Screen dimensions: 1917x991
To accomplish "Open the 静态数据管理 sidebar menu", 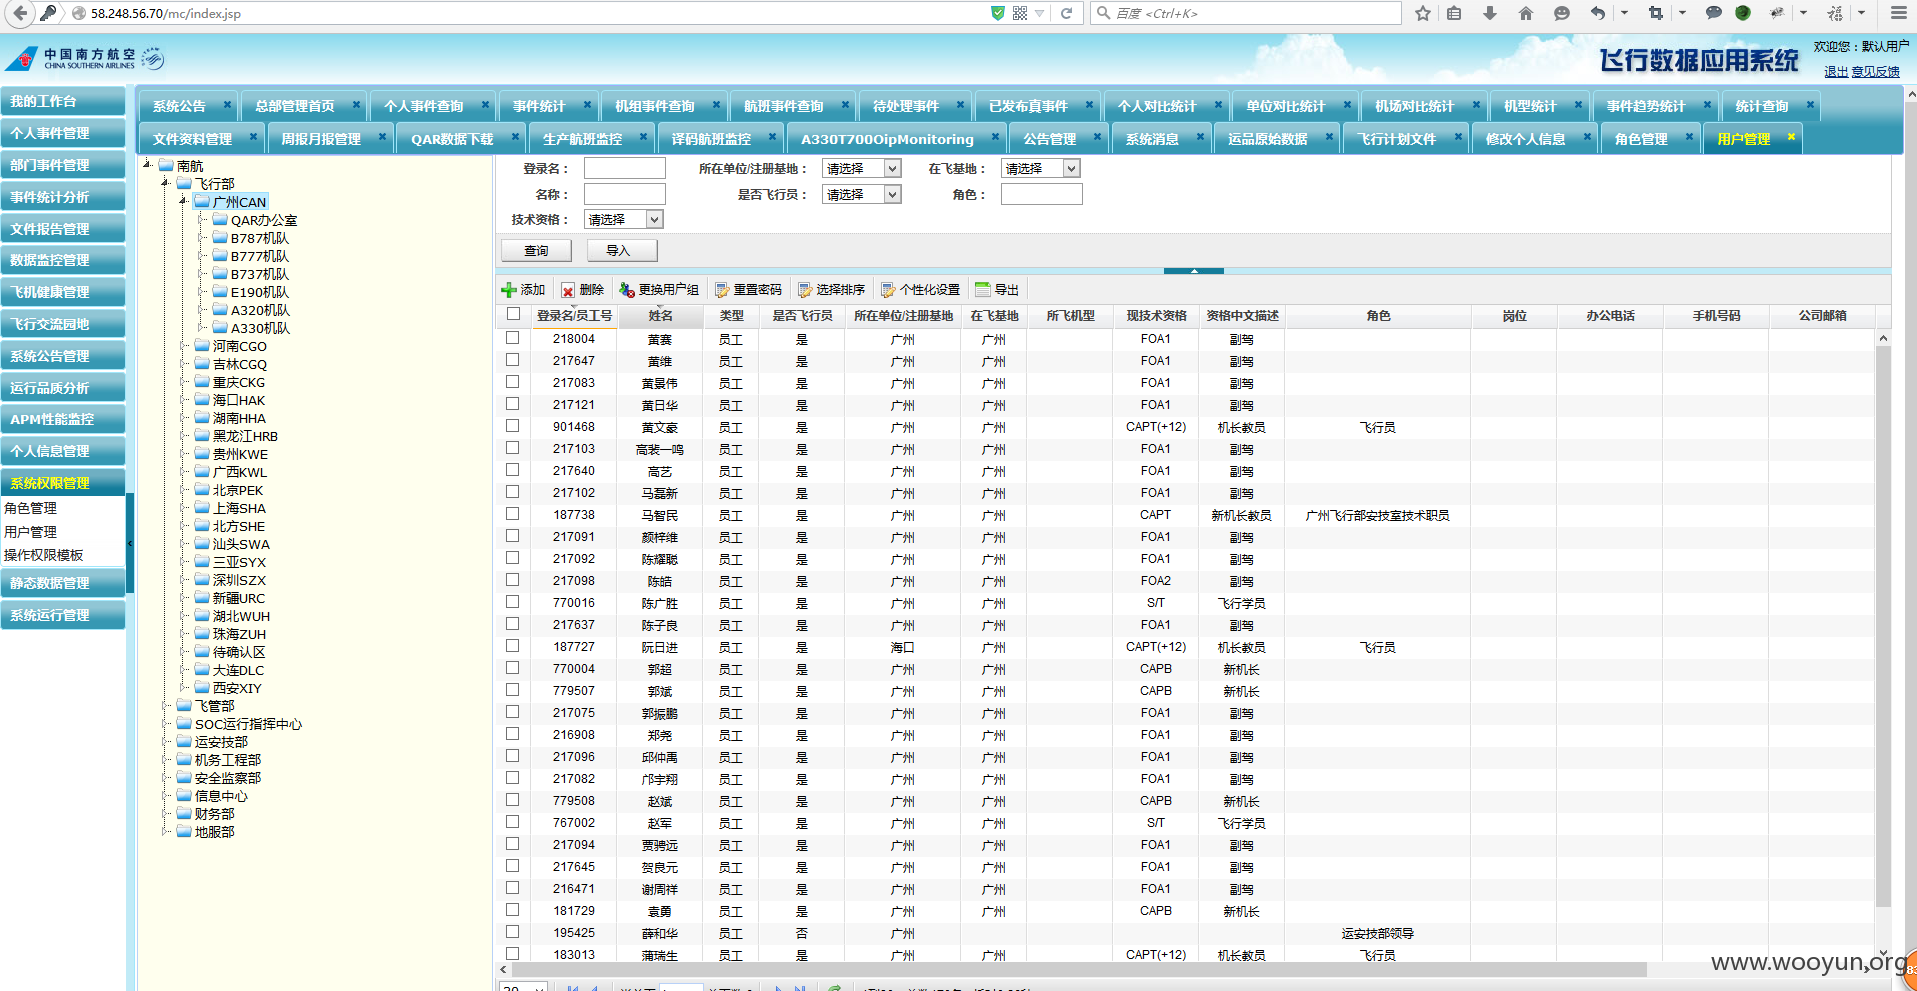I will 62,583.
